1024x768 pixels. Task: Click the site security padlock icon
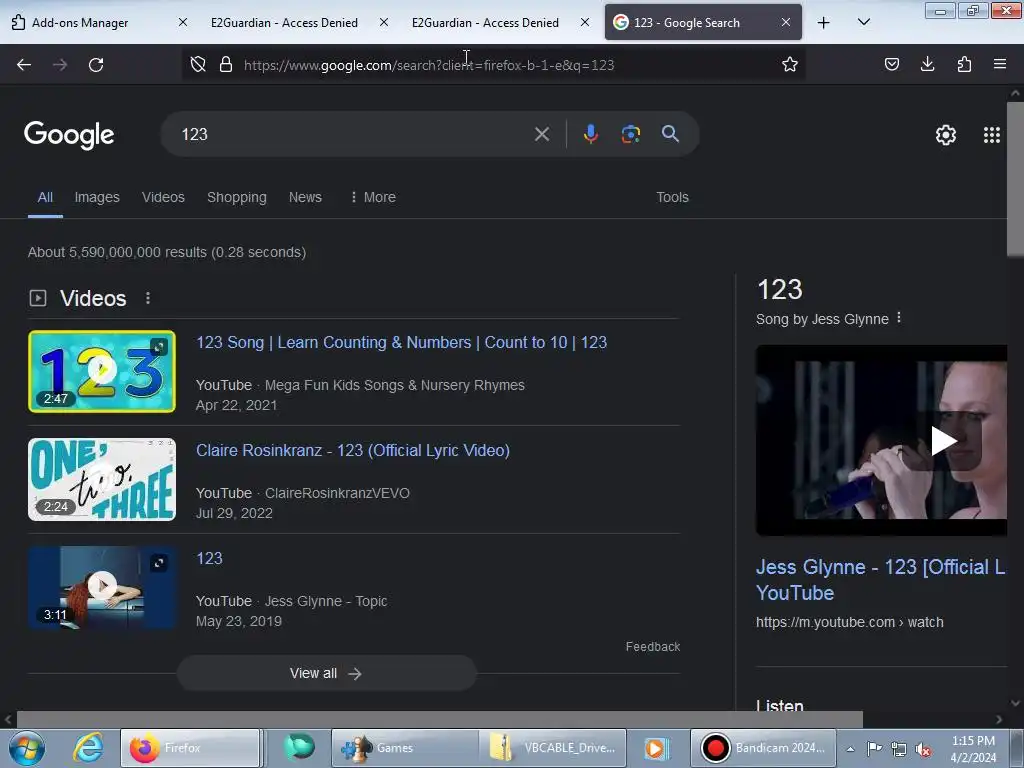point(226,64)
